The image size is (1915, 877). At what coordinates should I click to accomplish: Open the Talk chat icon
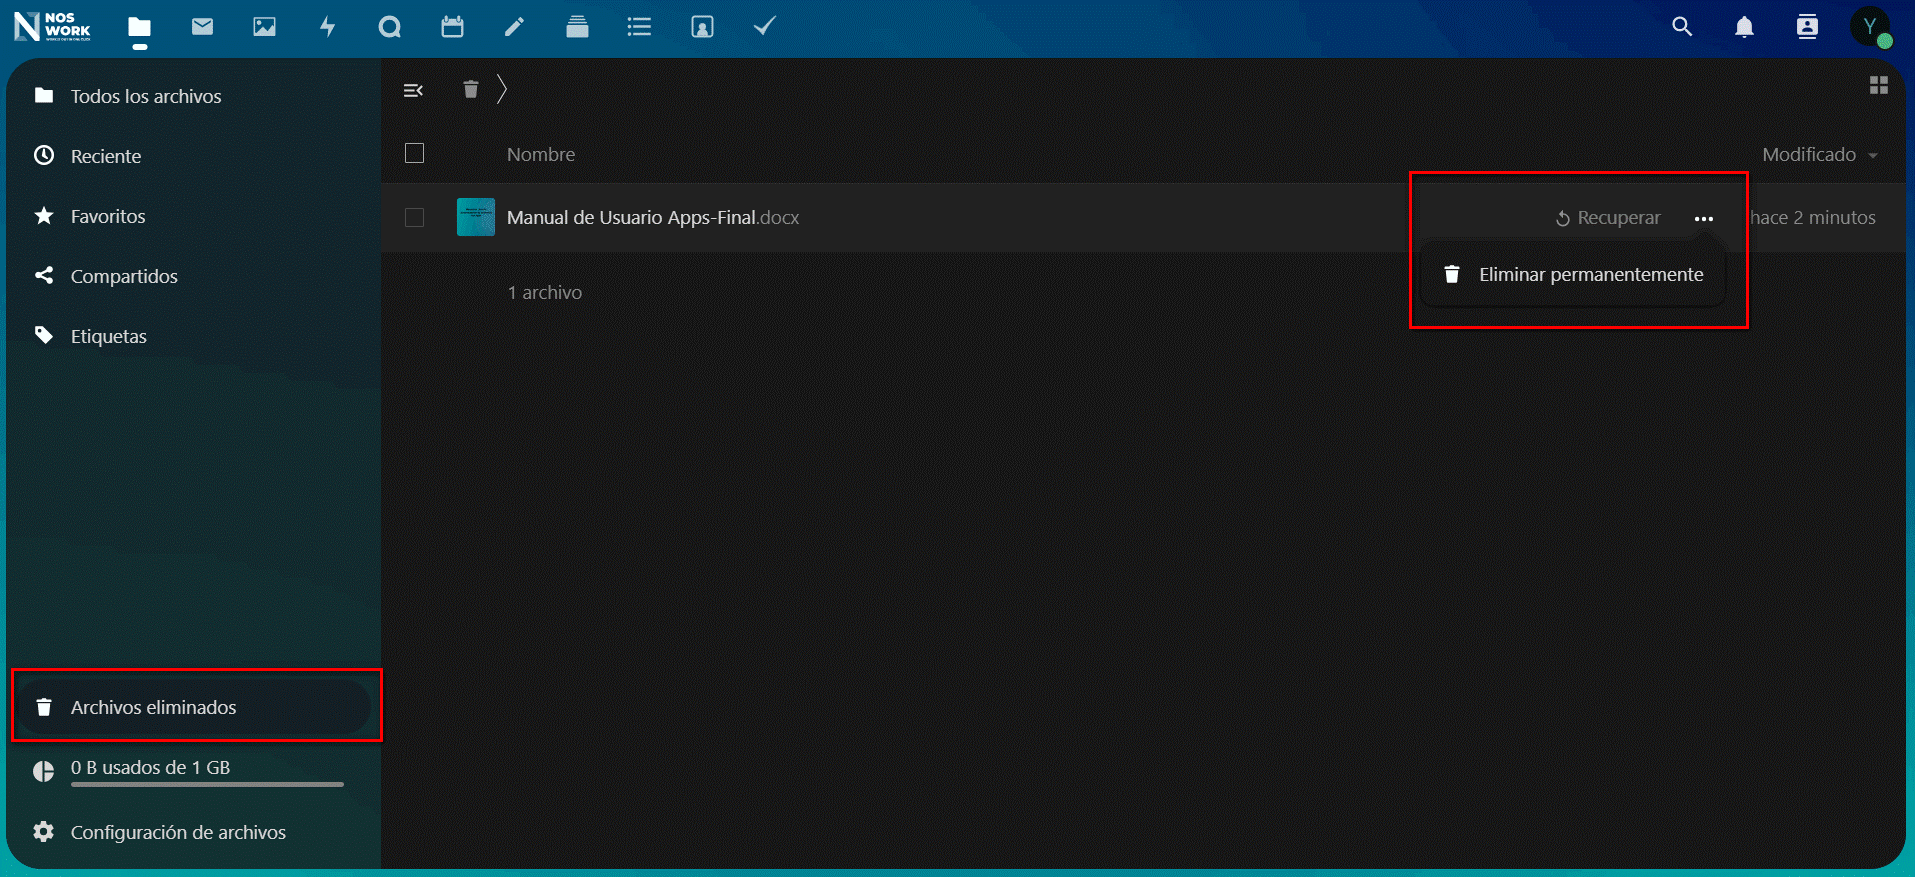(x=390, y=27)
